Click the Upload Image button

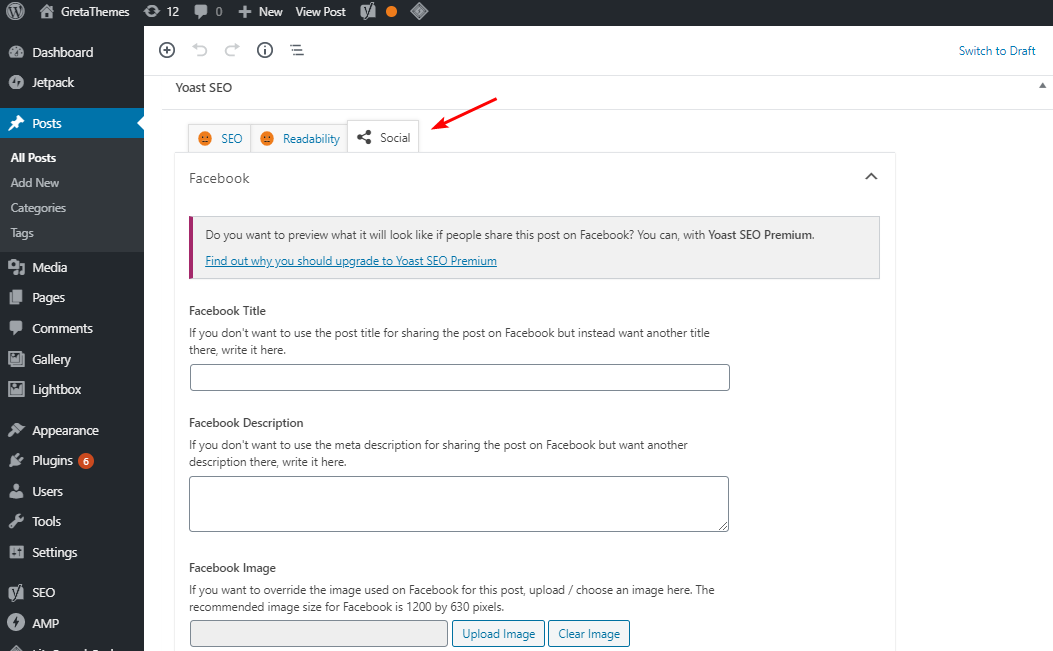tap(498, 634)
